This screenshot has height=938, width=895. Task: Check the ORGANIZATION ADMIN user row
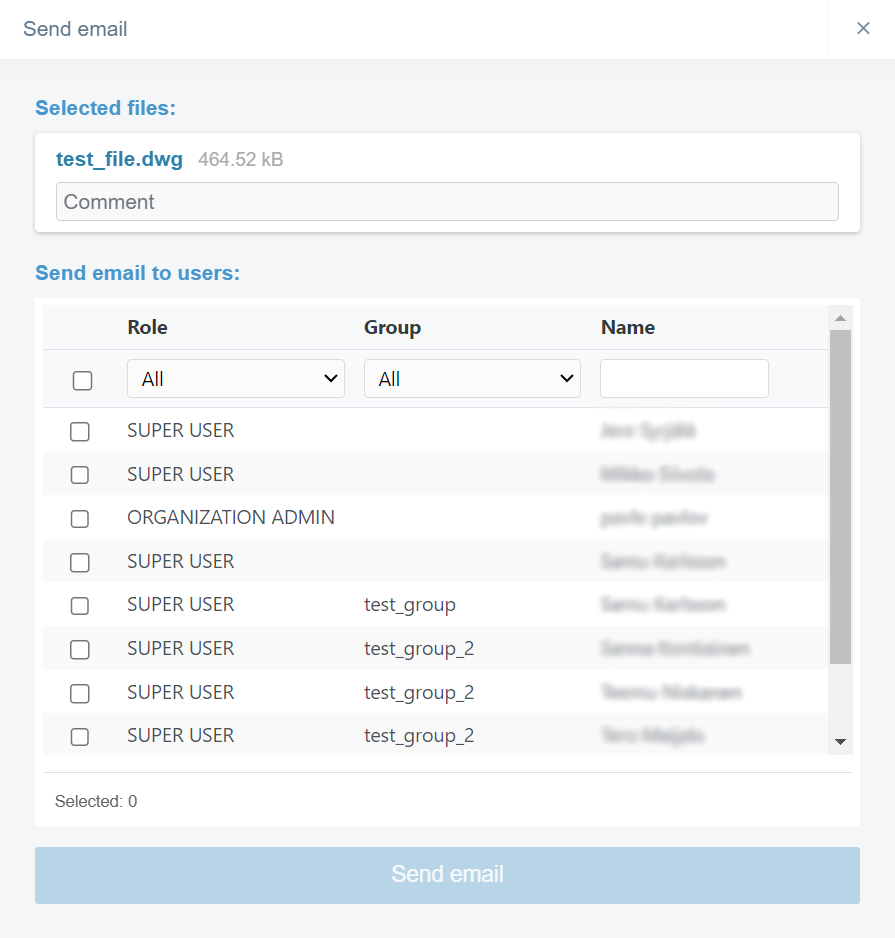coord(80,519)
